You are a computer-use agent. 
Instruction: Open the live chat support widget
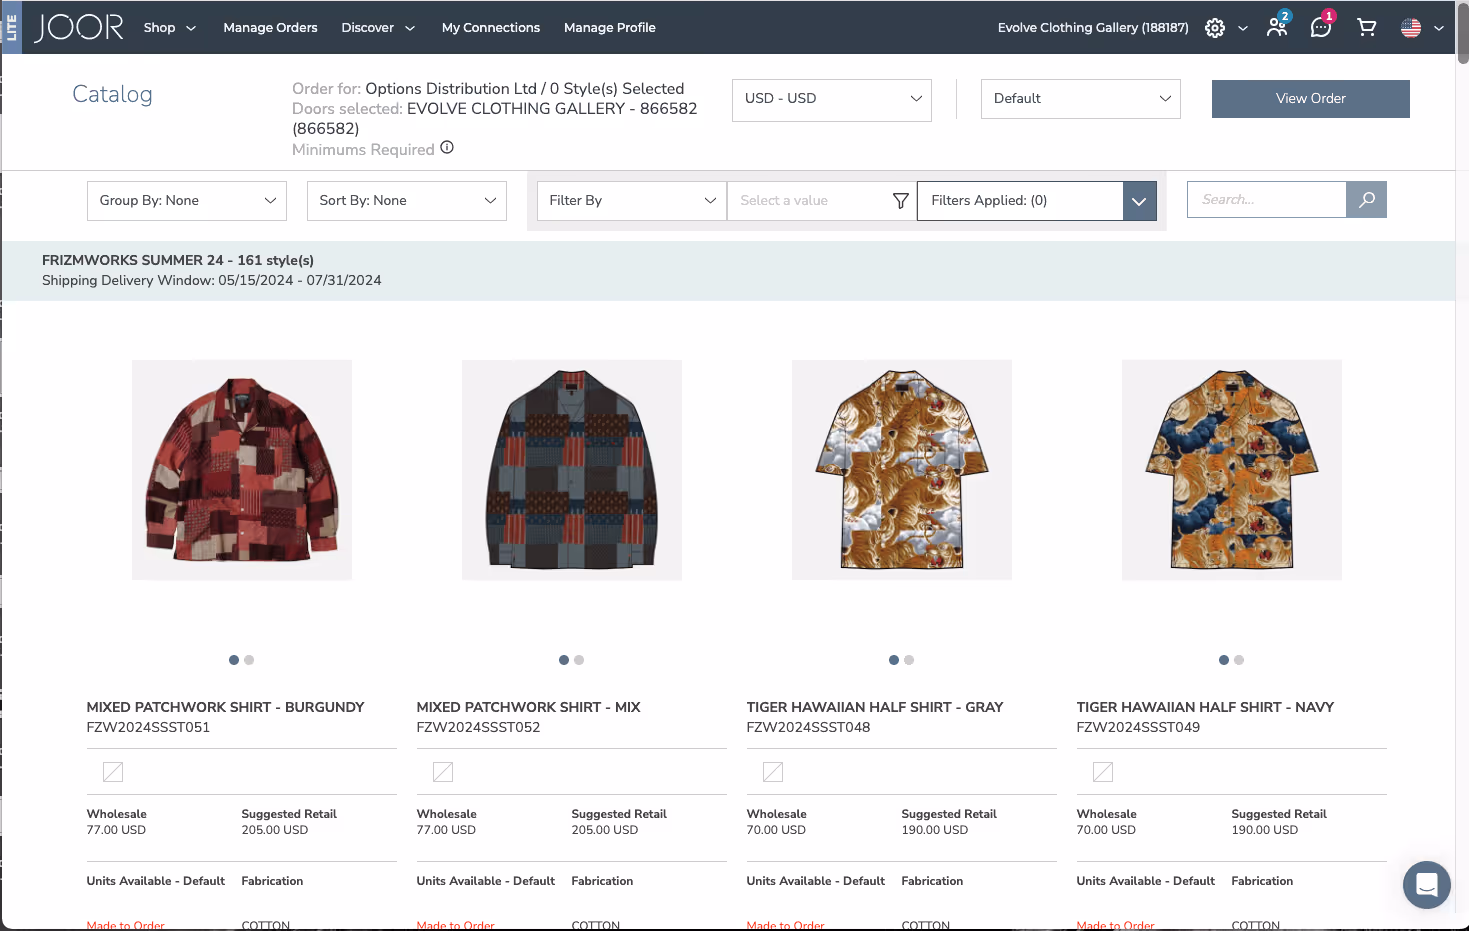tap(1427, 885)
